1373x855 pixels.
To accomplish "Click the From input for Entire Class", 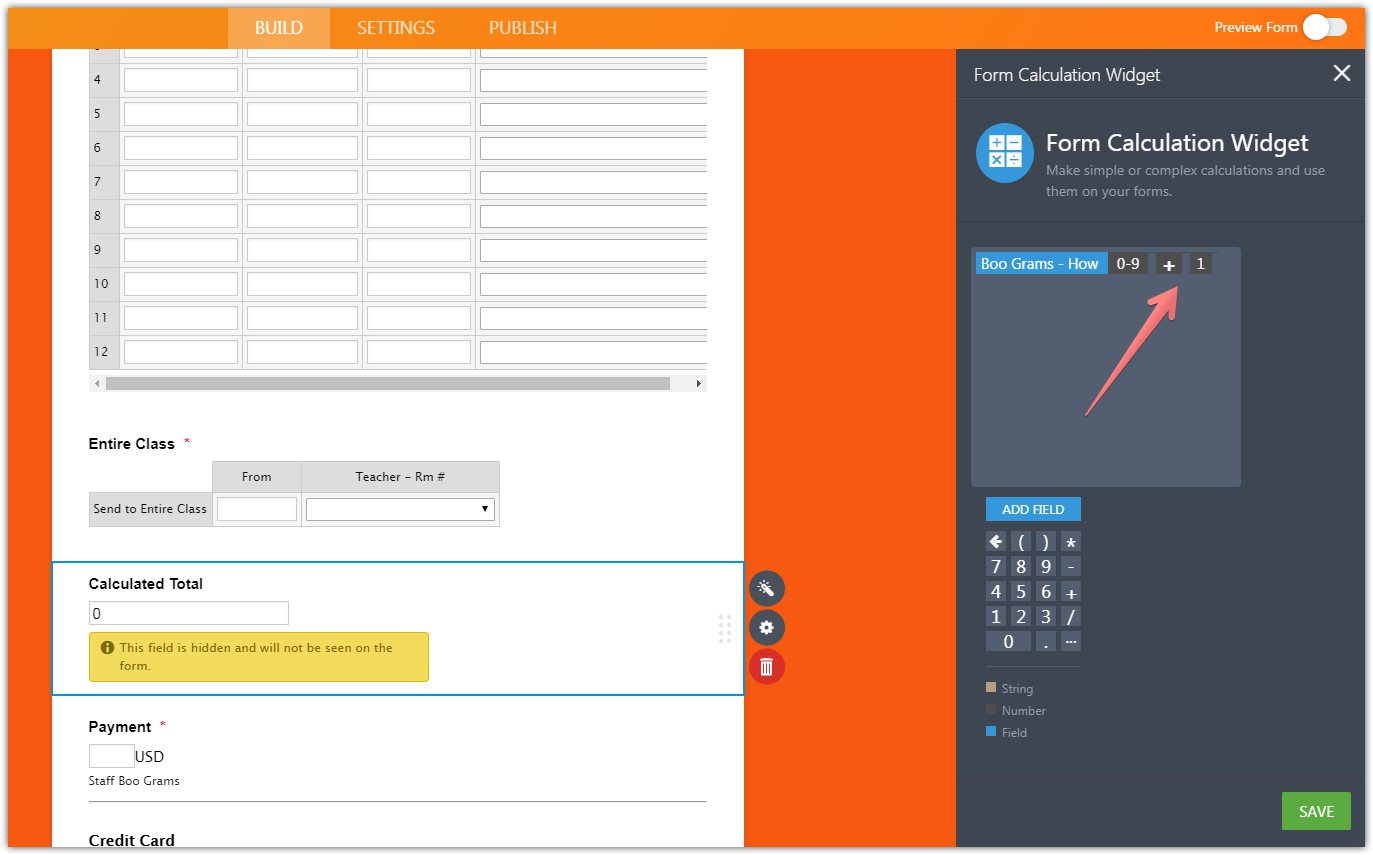I will (x=257, y=509).
